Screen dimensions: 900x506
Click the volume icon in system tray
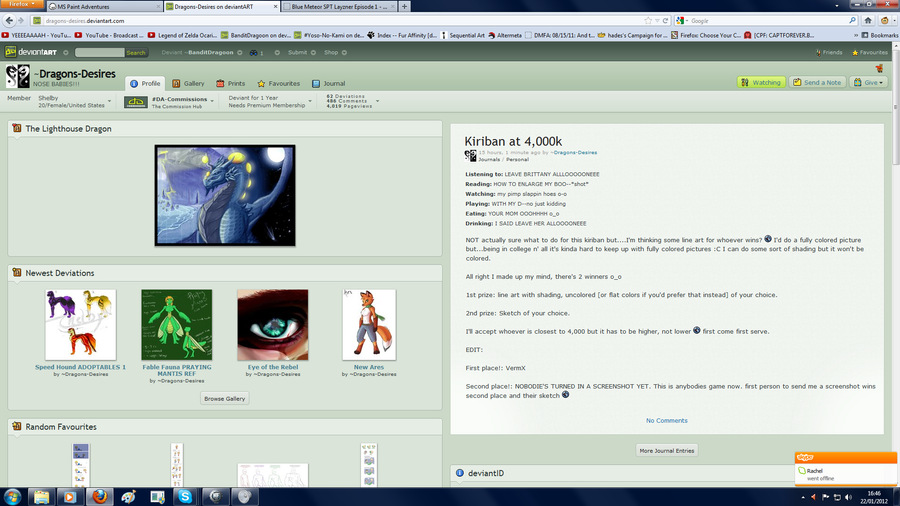click(848, 497)
